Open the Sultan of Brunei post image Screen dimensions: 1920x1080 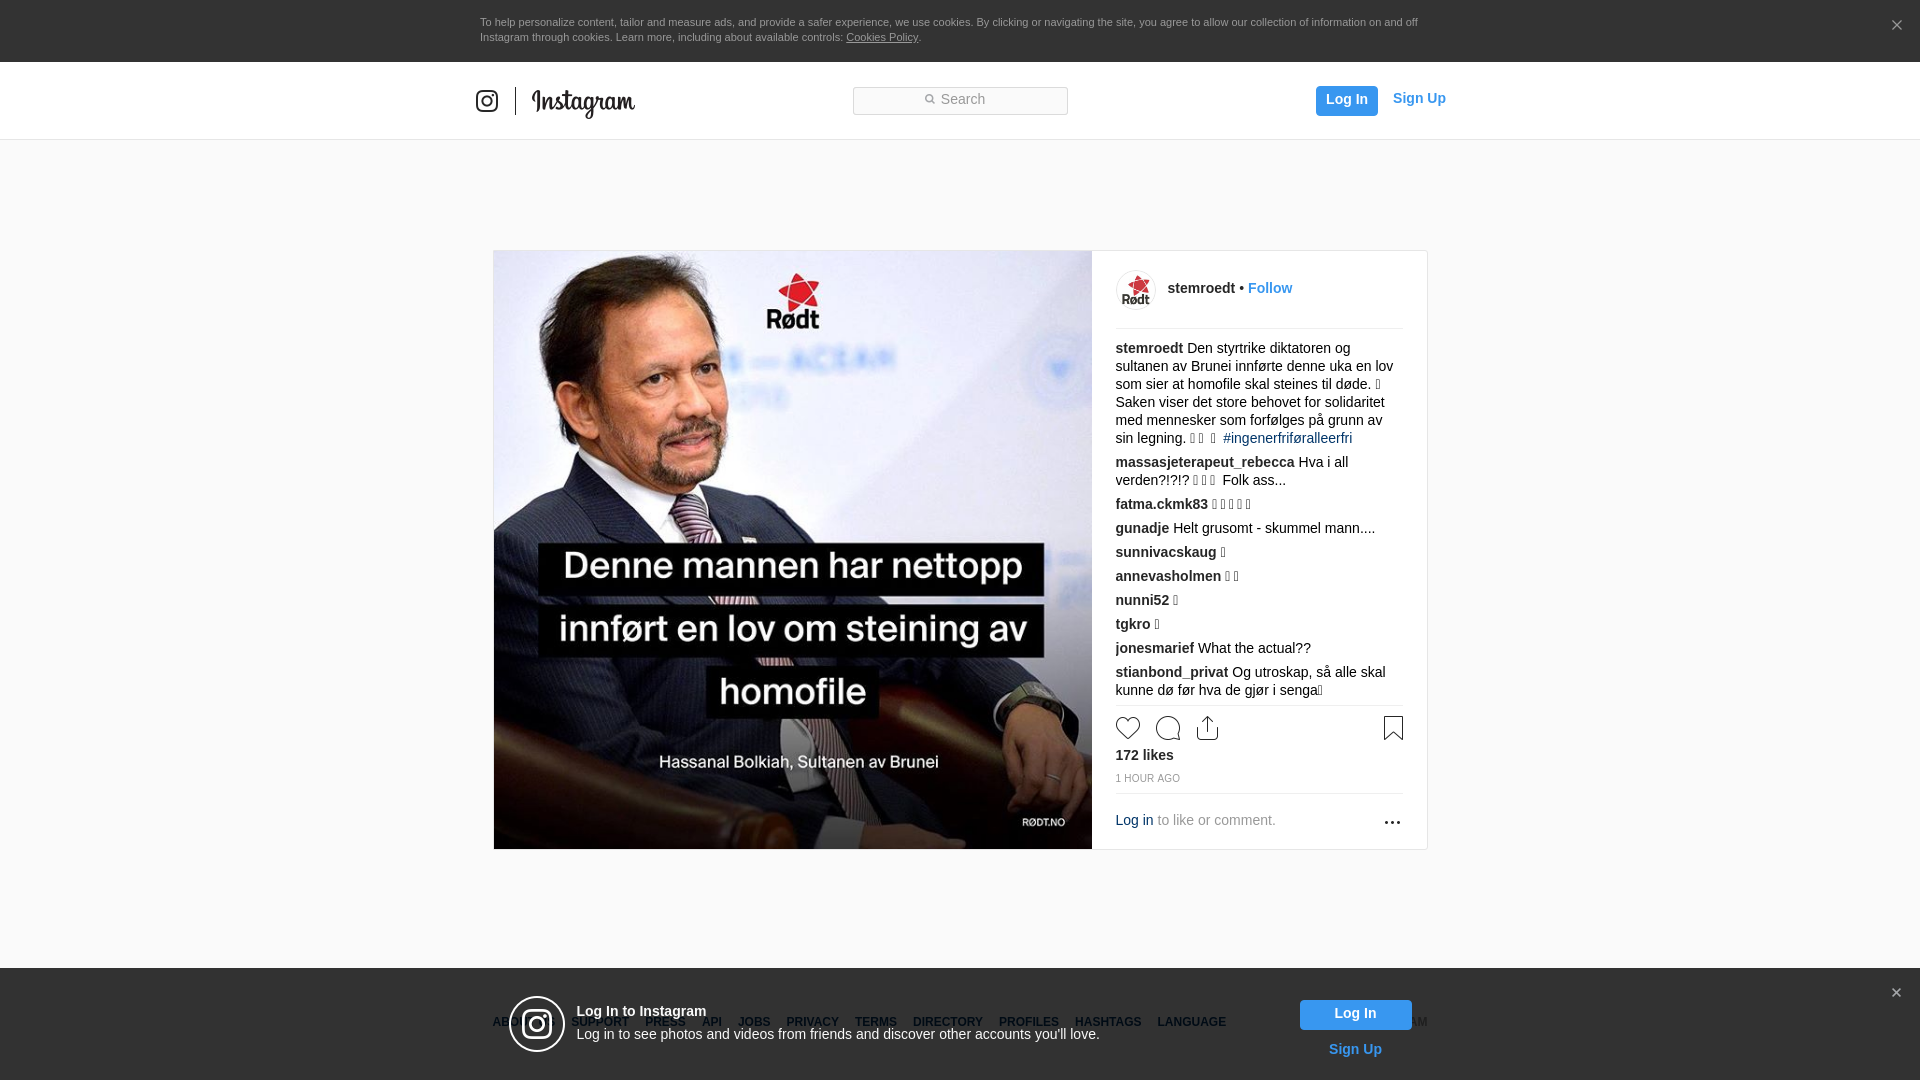tap(793, 550)
